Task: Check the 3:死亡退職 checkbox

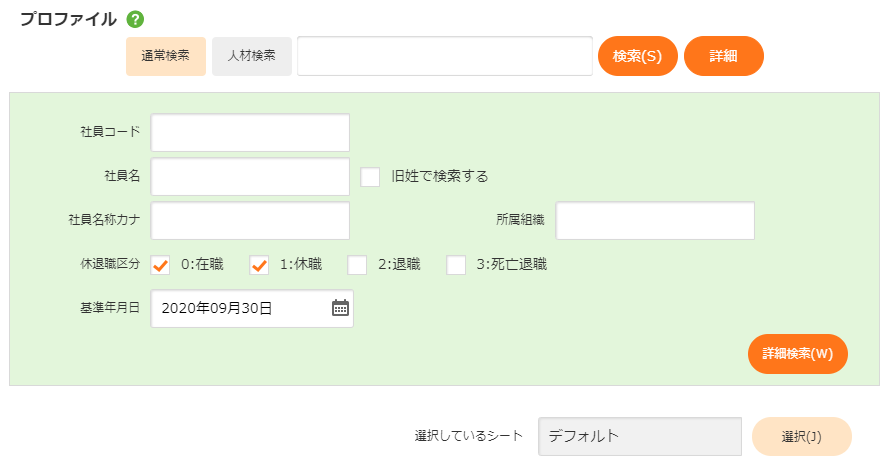Action: pyautogui.click(x=456, y=265)
